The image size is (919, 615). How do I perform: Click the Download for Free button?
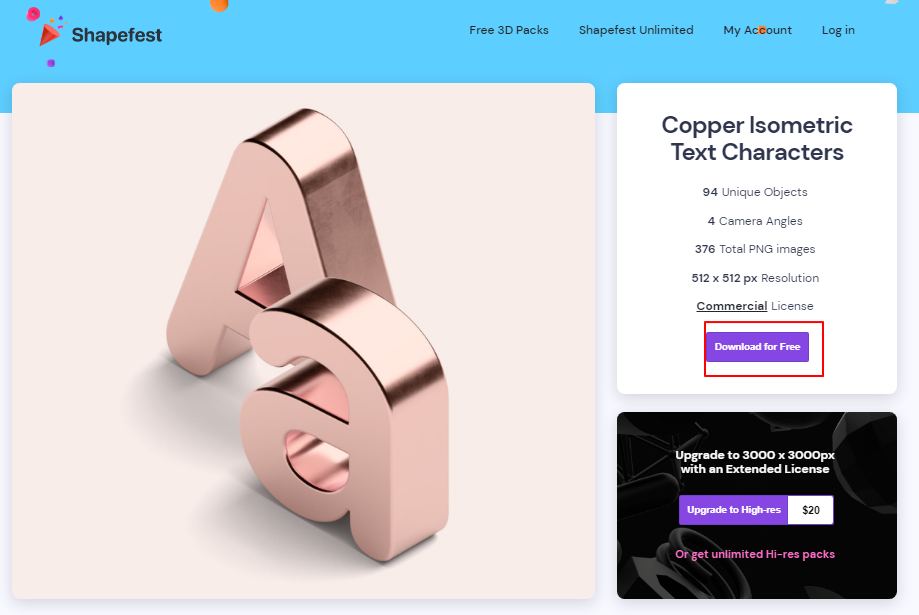point(757,346)
